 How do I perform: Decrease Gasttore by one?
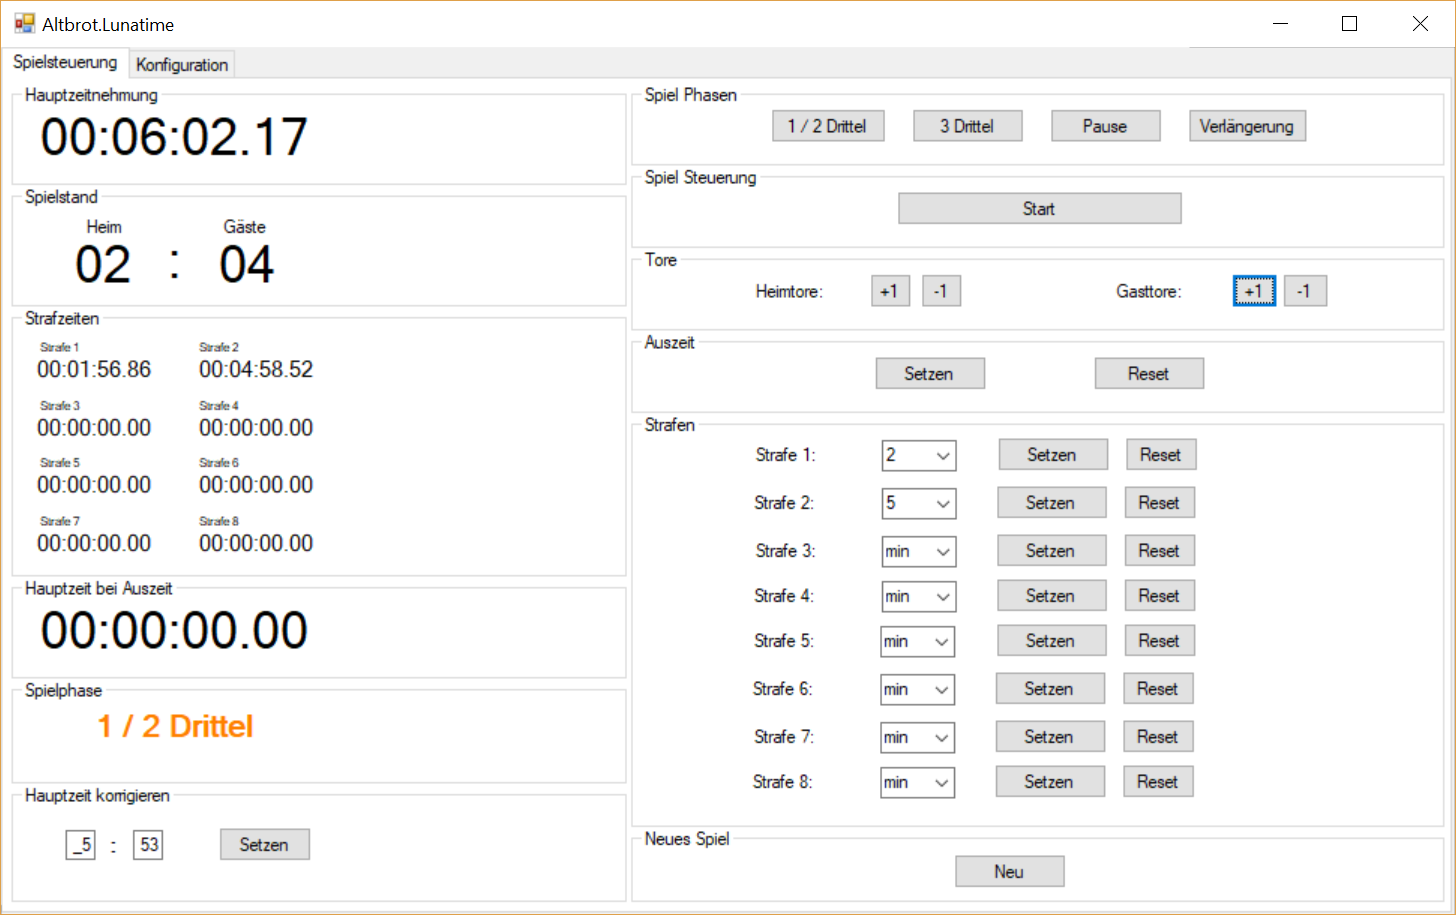point(1304,291)
